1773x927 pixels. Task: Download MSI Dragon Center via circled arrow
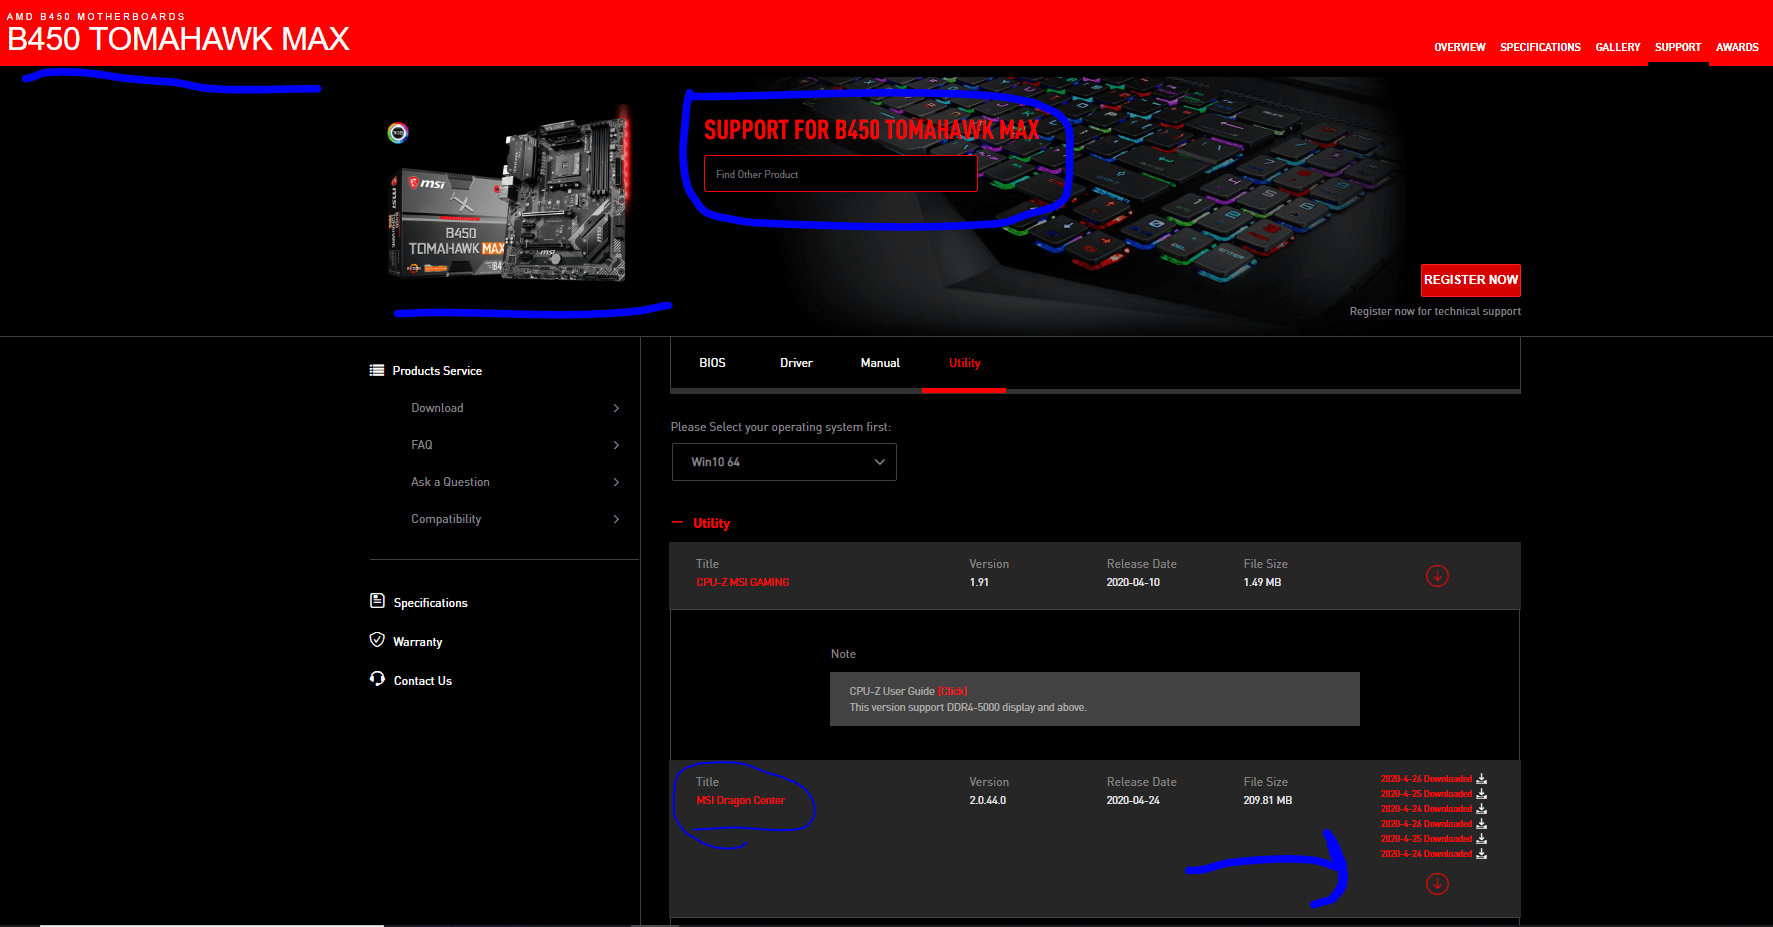pos(1437,883)
